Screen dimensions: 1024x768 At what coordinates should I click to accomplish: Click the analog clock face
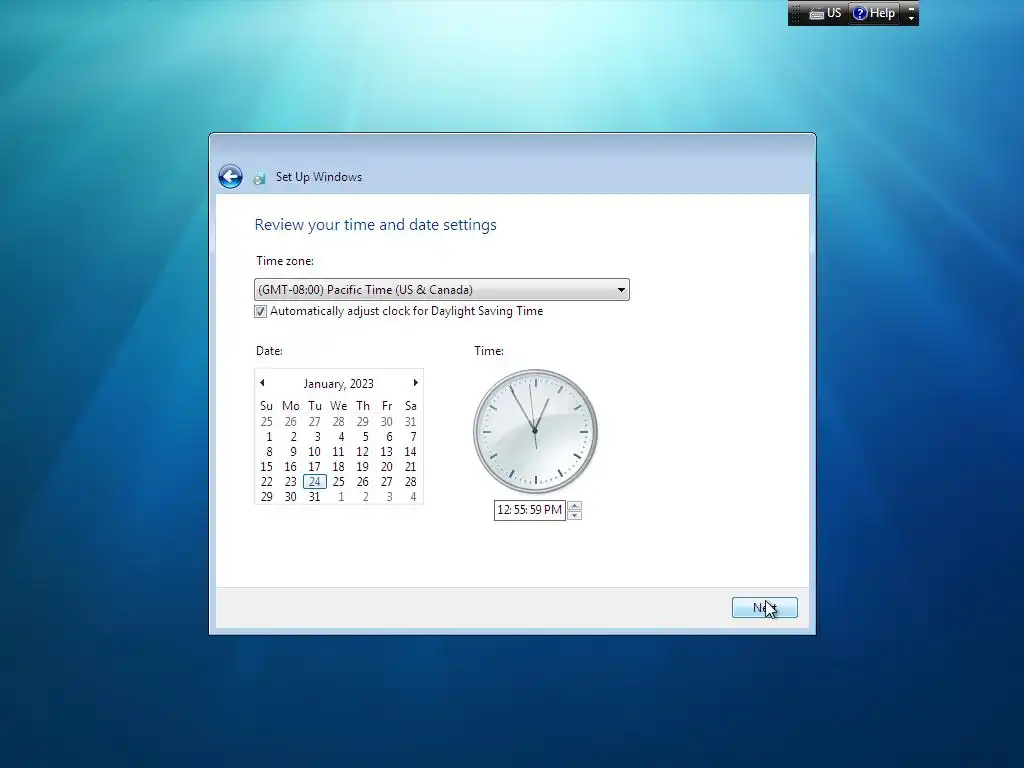536,431
